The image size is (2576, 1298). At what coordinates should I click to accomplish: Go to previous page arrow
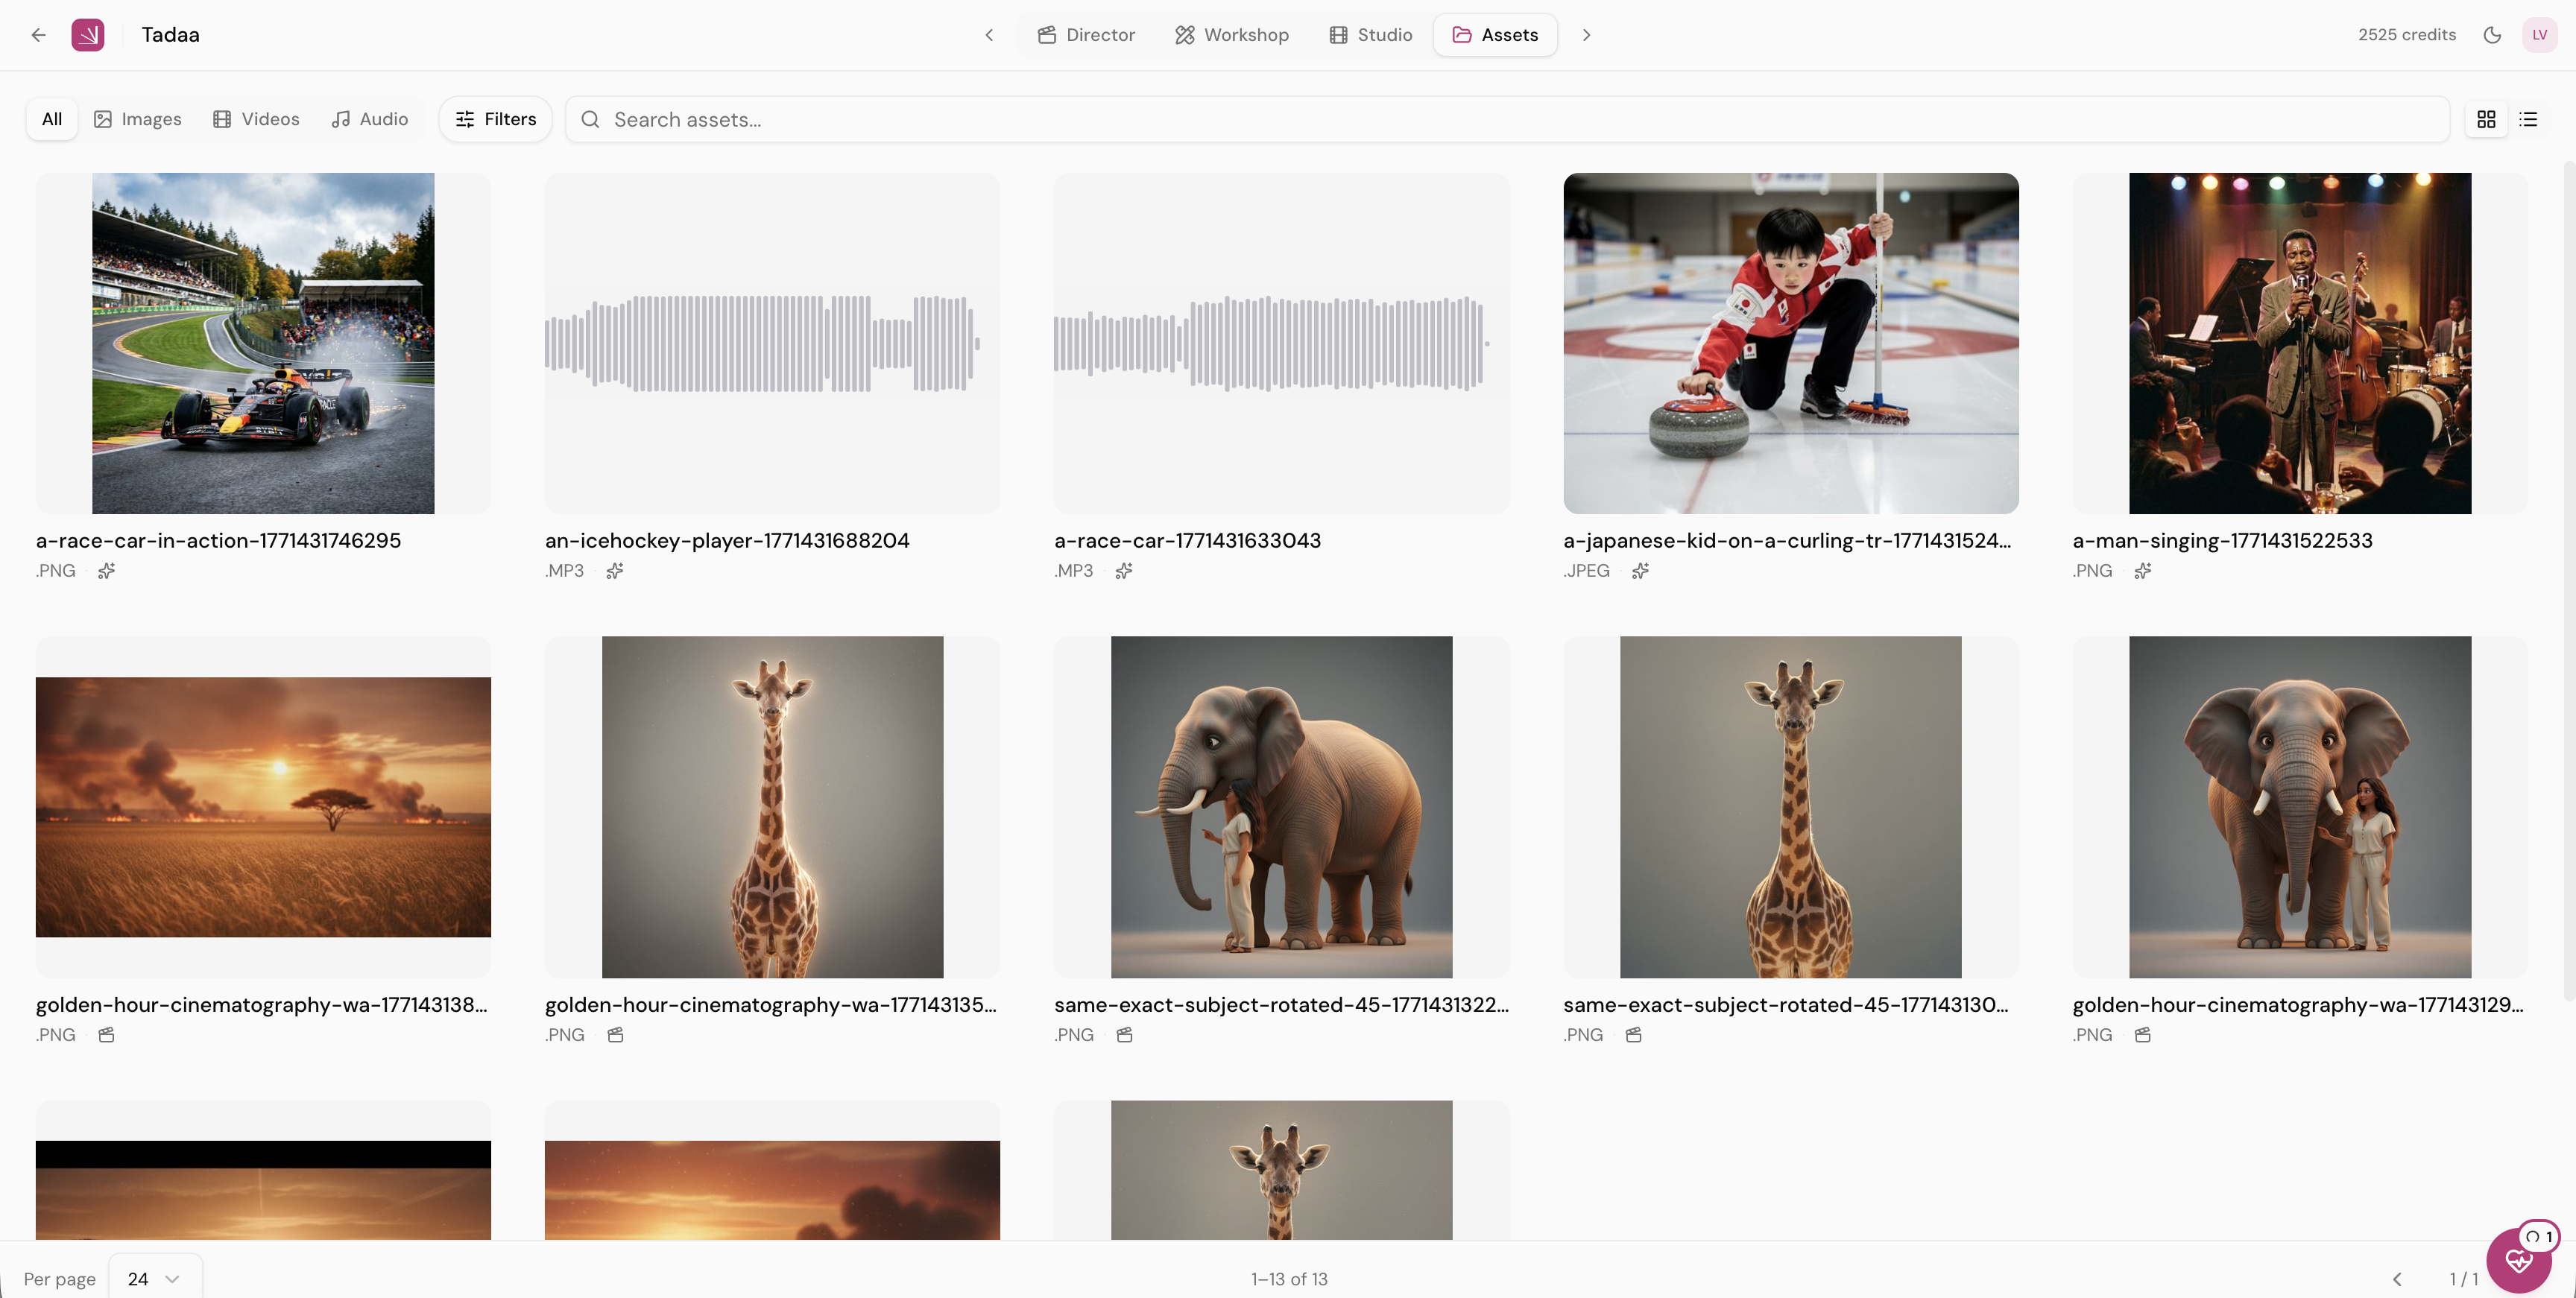pyautogui.click(x=2397, y=1279)
